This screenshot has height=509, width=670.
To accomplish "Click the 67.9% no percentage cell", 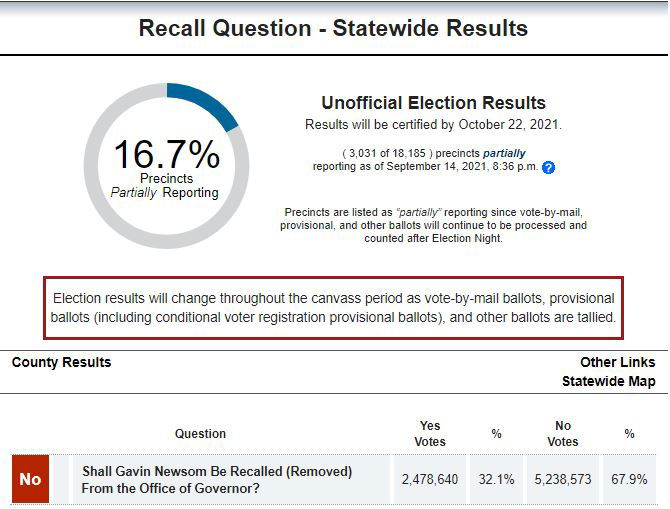I will point(629,480).
